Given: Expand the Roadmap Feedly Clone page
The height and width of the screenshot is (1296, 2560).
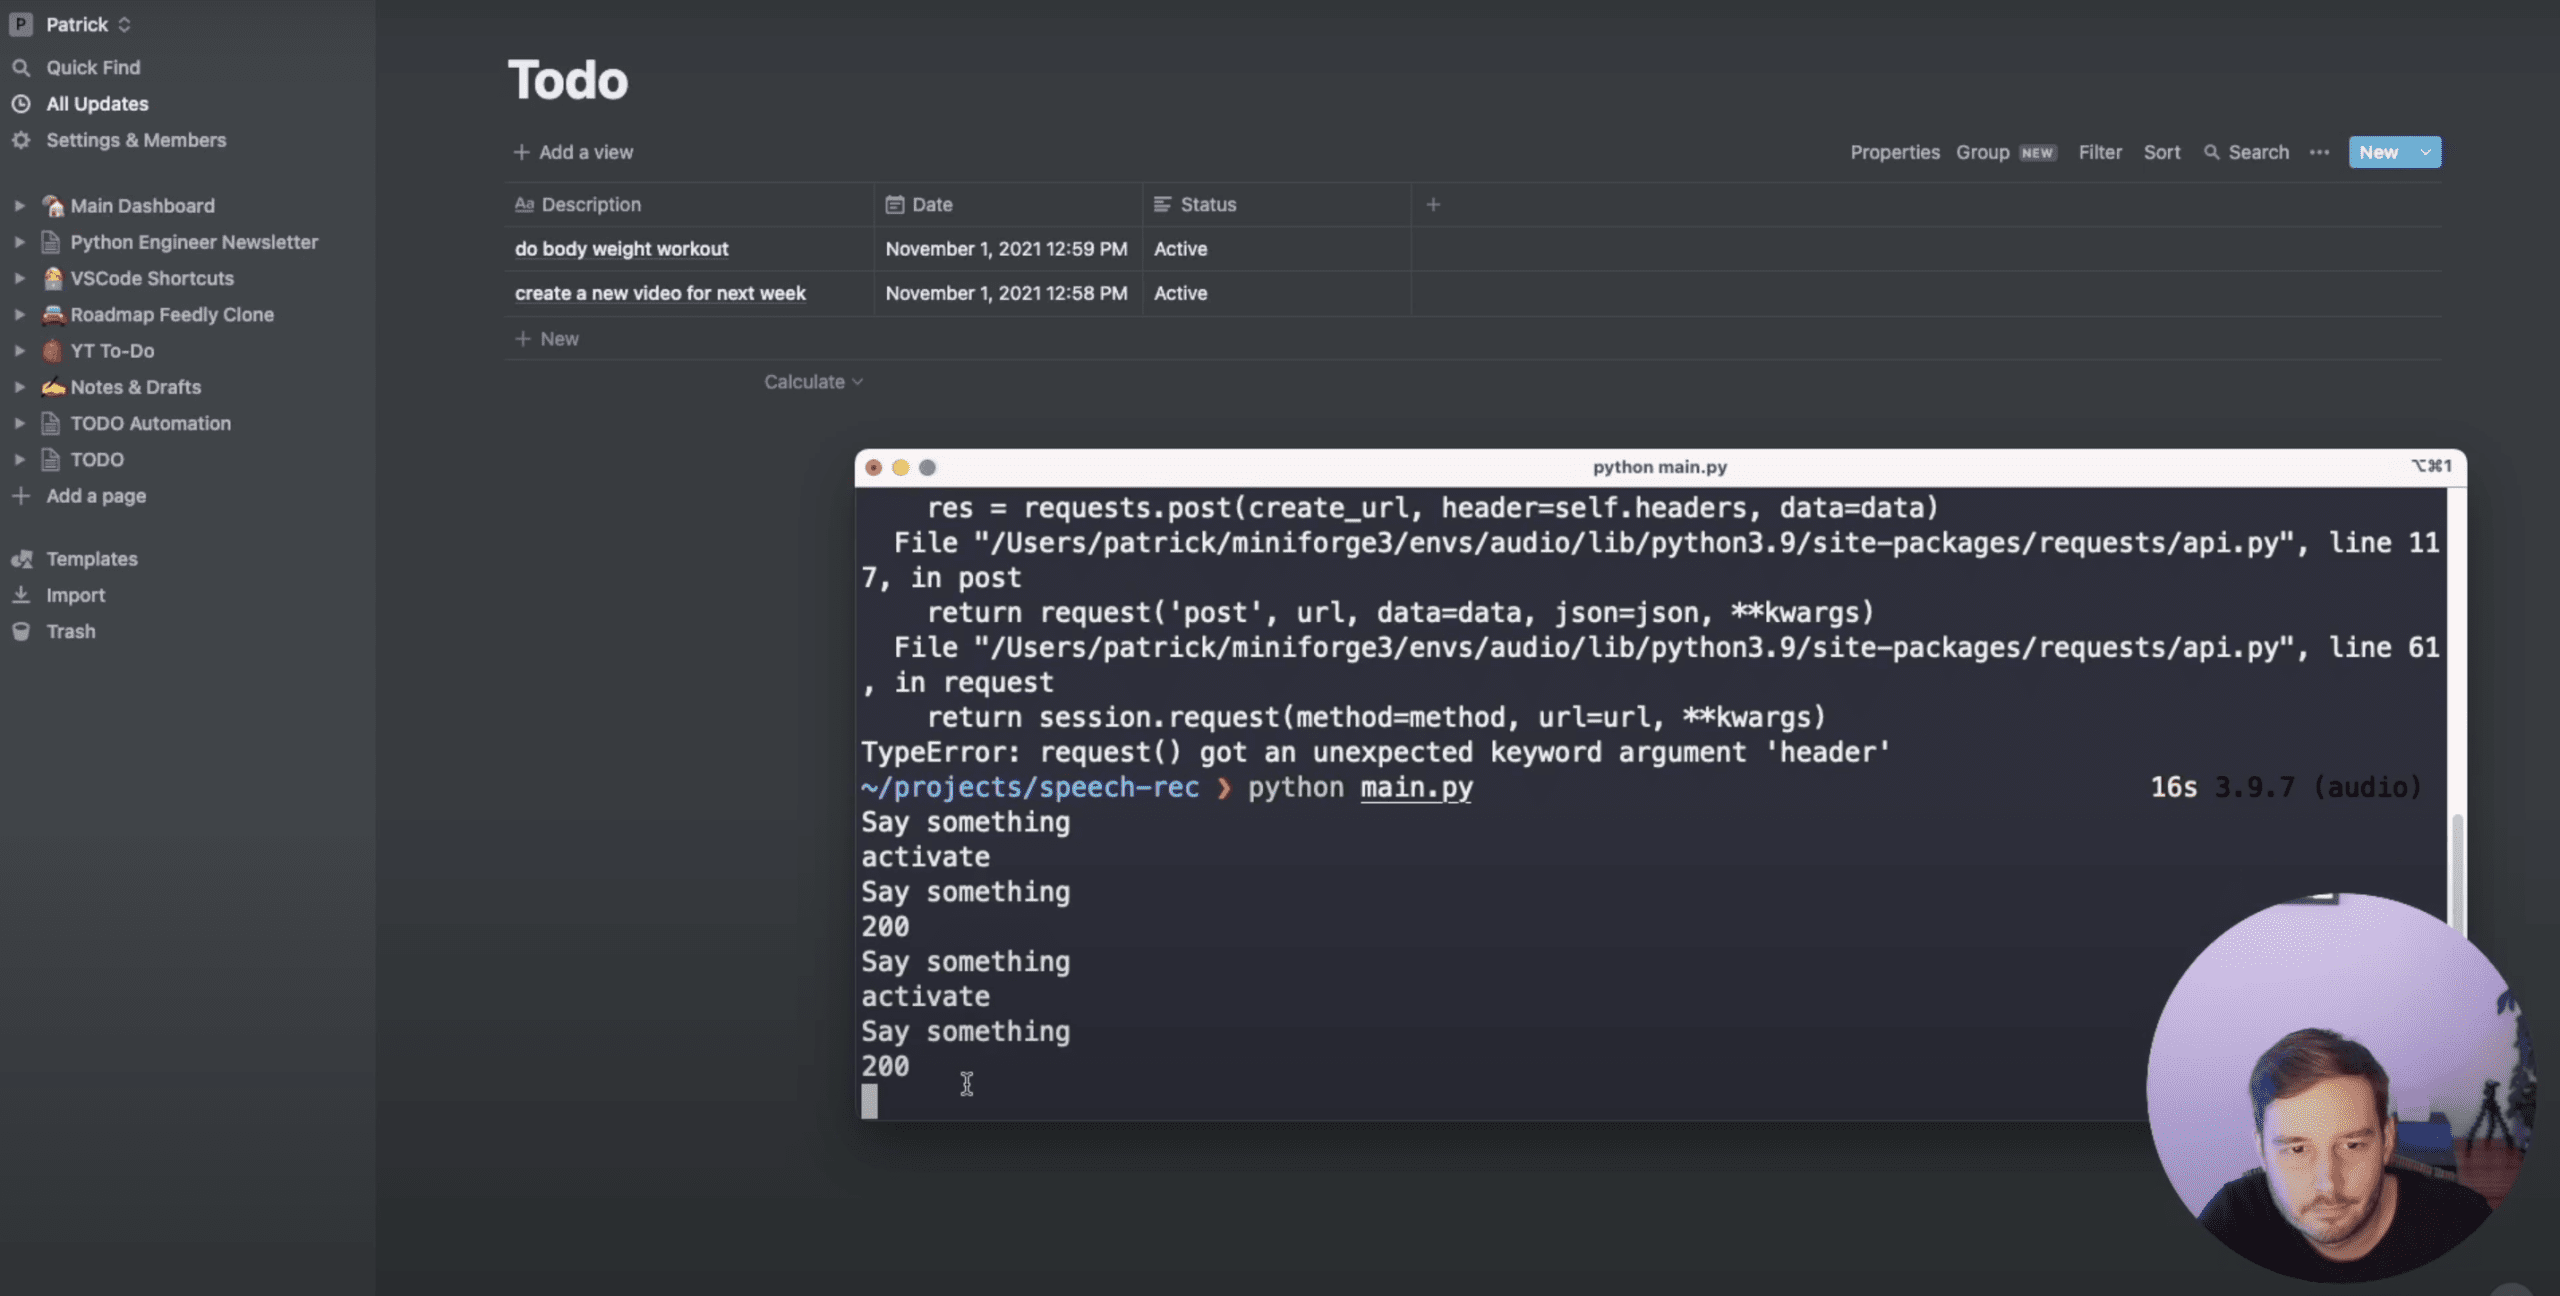Looking at the screenshot, I should coord(19,314).
